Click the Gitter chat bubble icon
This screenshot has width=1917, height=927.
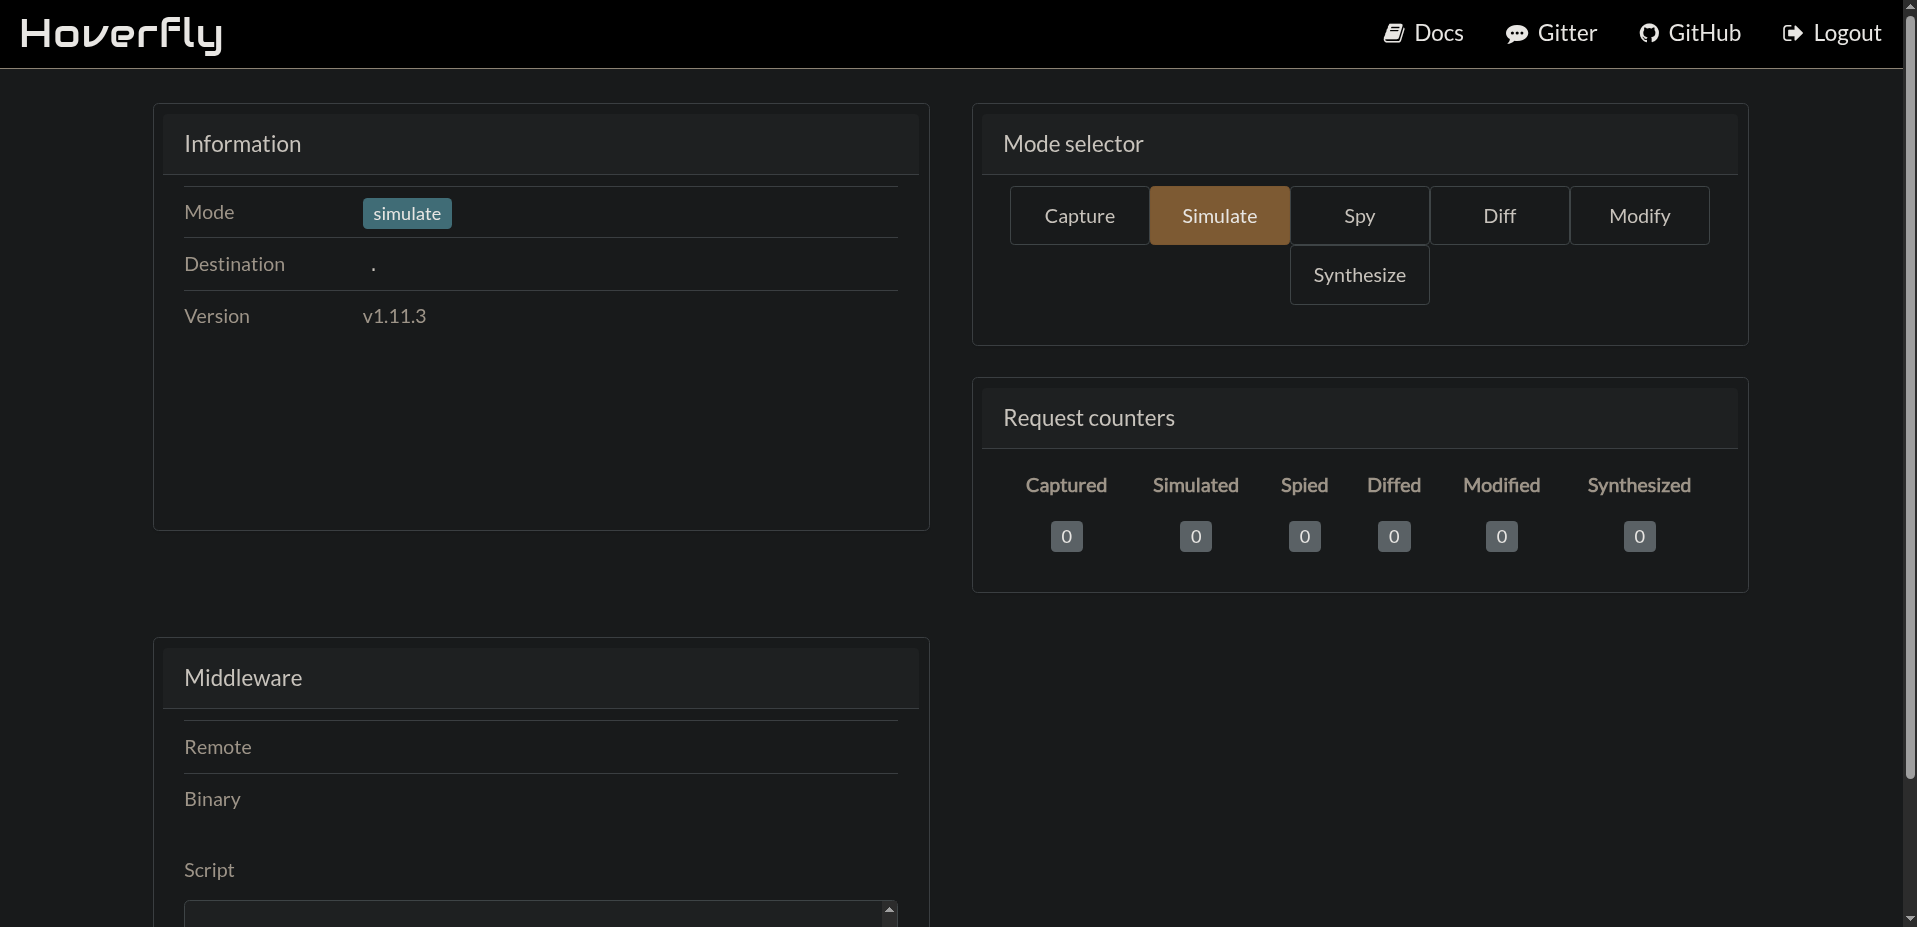coord(1517,34)
